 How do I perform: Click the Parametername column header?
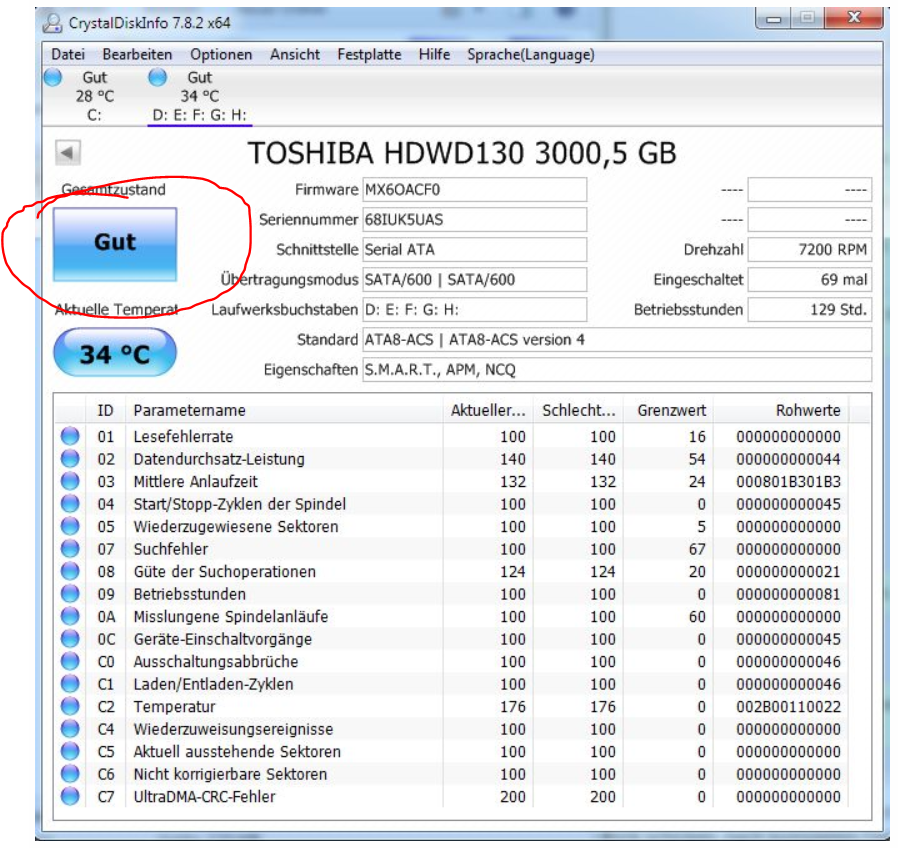tap(285, 411)
